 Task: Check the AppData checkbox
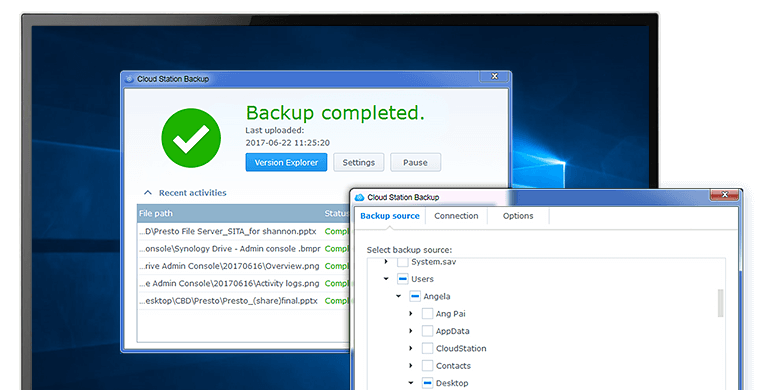[427, 331]
